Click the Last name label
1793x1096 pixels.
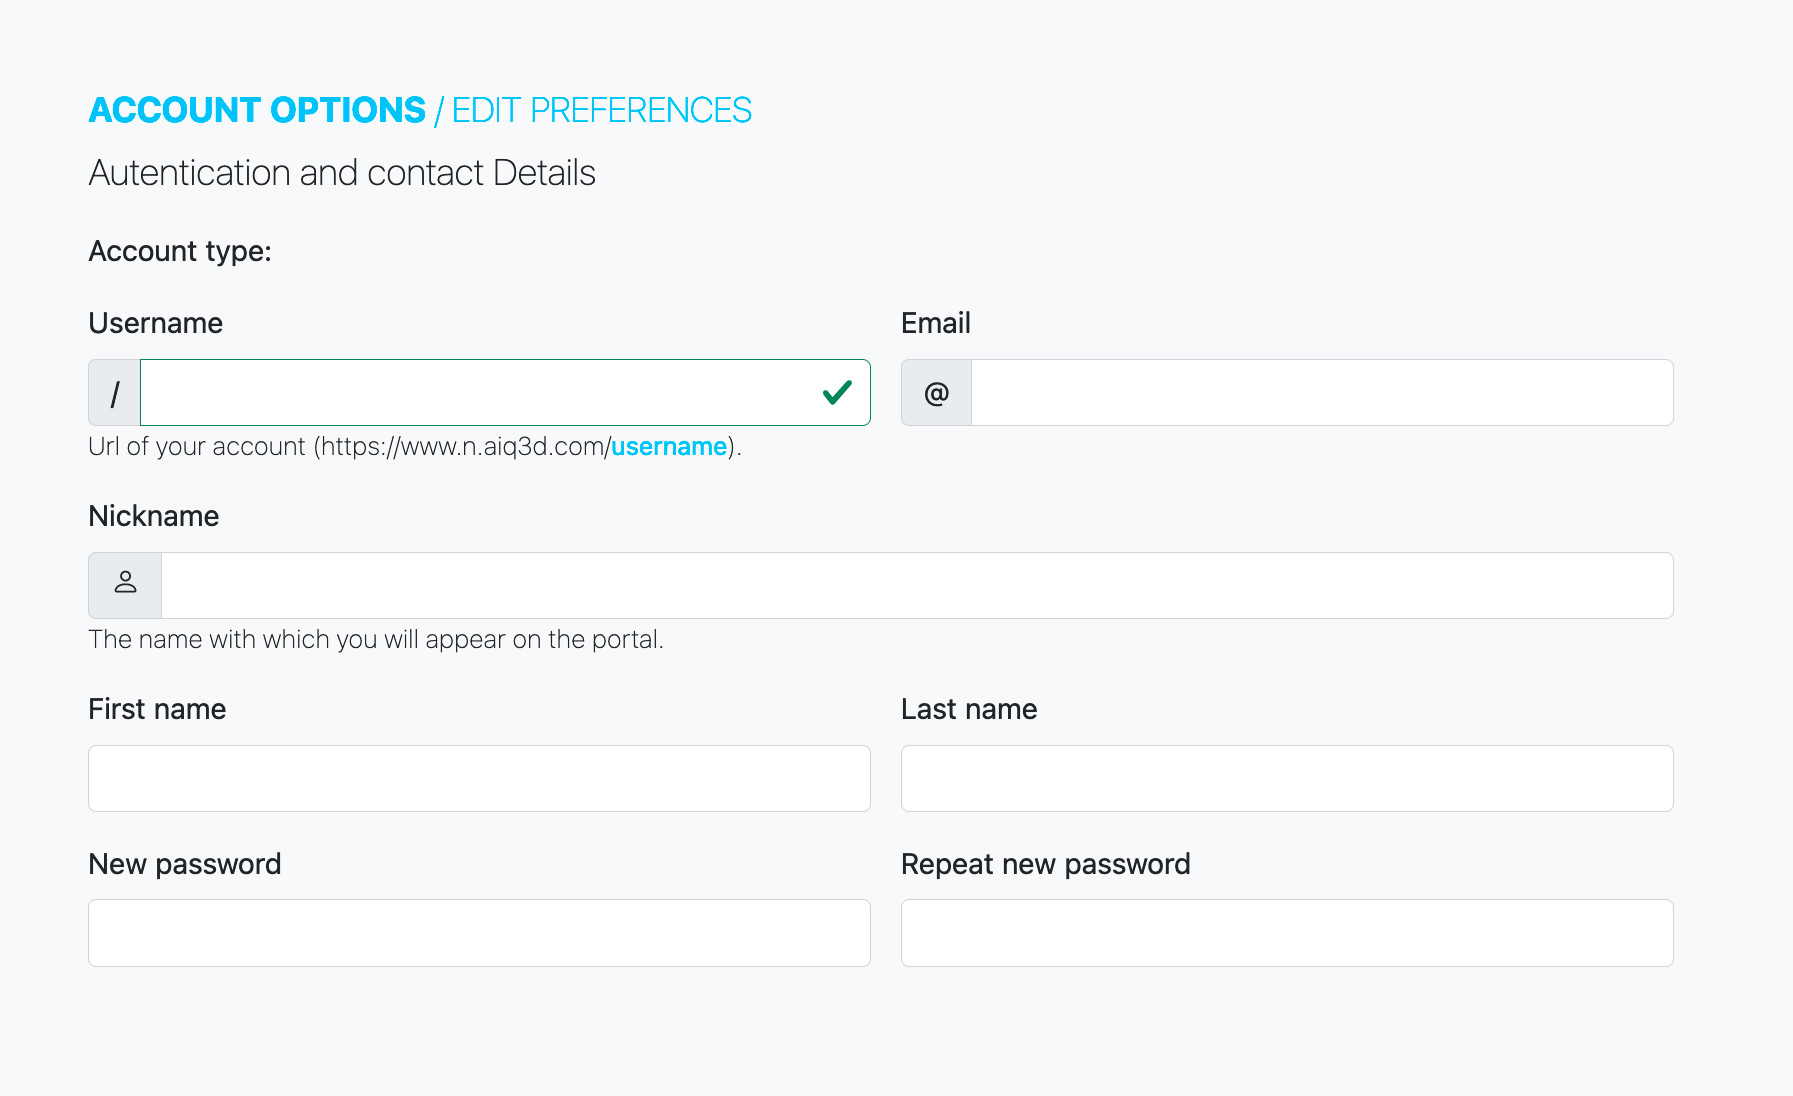point(968,709)
